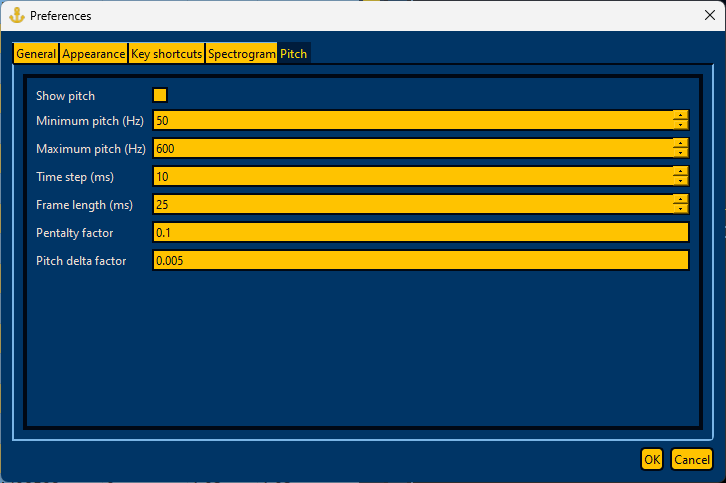Increase Frame length with up arrow
This screenshot has width=726, height=483.
[x=680, y=200]
